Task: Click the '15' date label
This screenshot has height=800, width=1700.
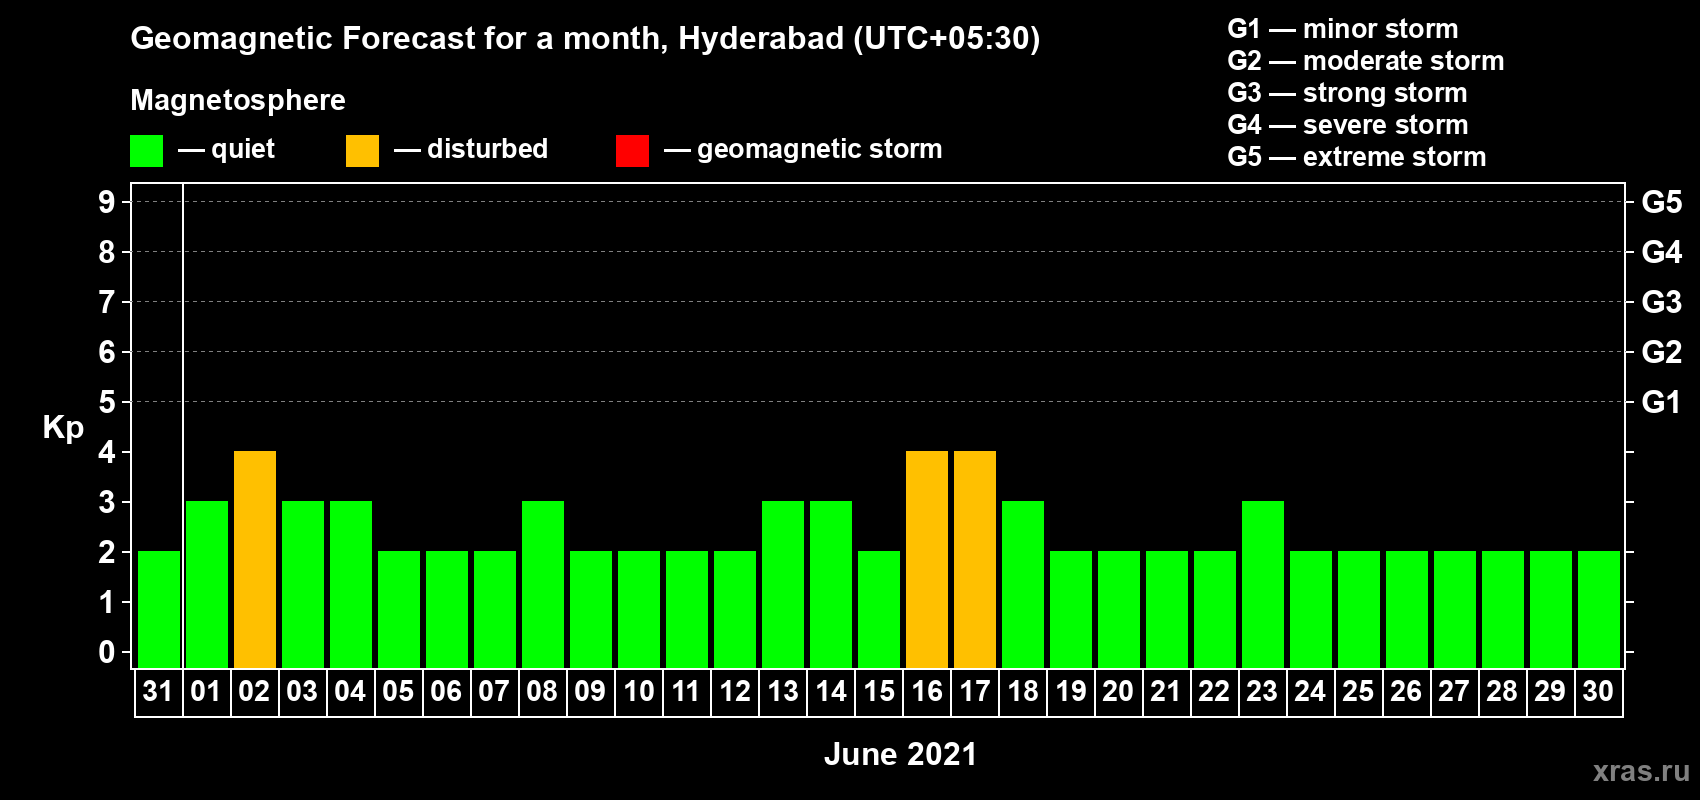Action: coord(878,691)
